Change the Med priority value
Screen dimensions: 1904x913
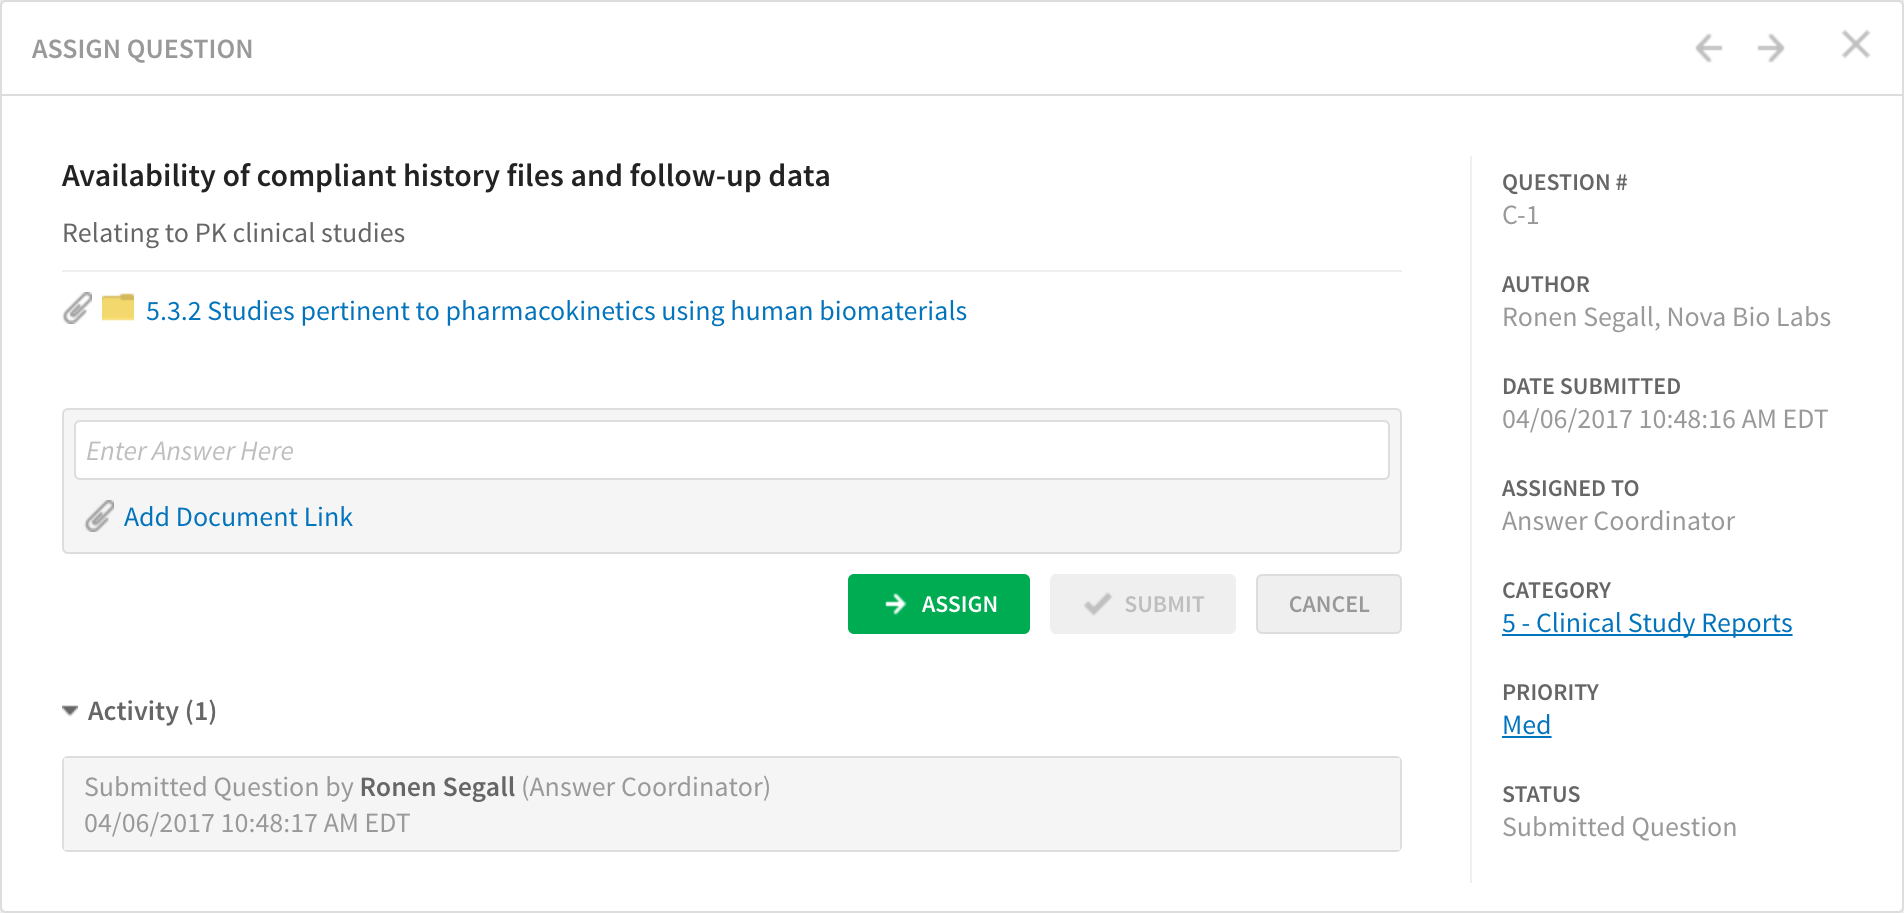(1526, 725)
